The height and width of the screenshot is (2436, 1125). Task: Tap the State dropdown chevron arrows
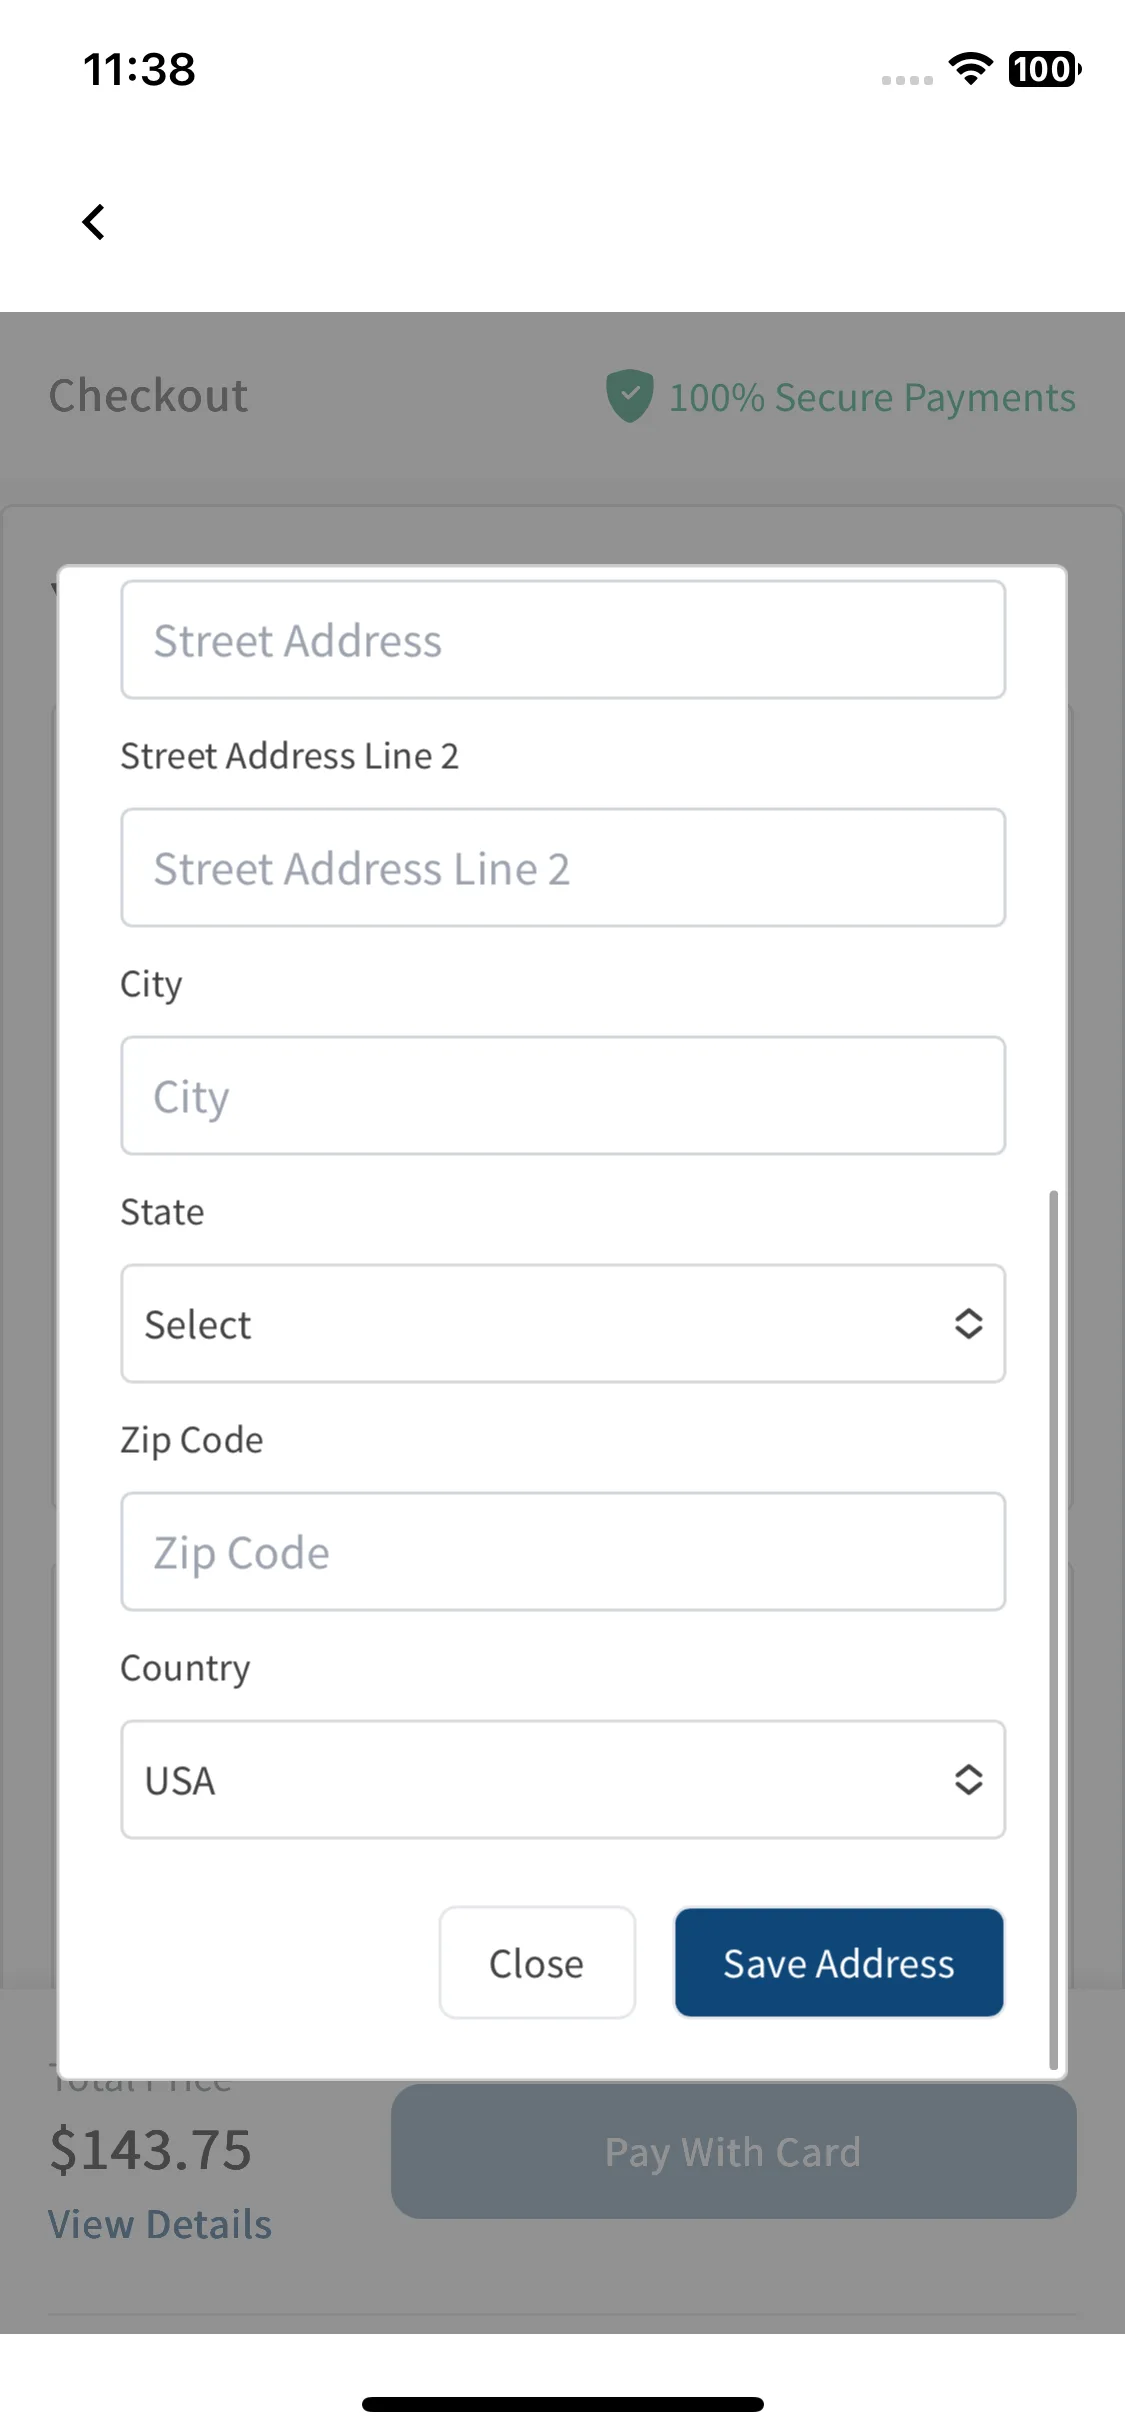(x=968, y=1324)
